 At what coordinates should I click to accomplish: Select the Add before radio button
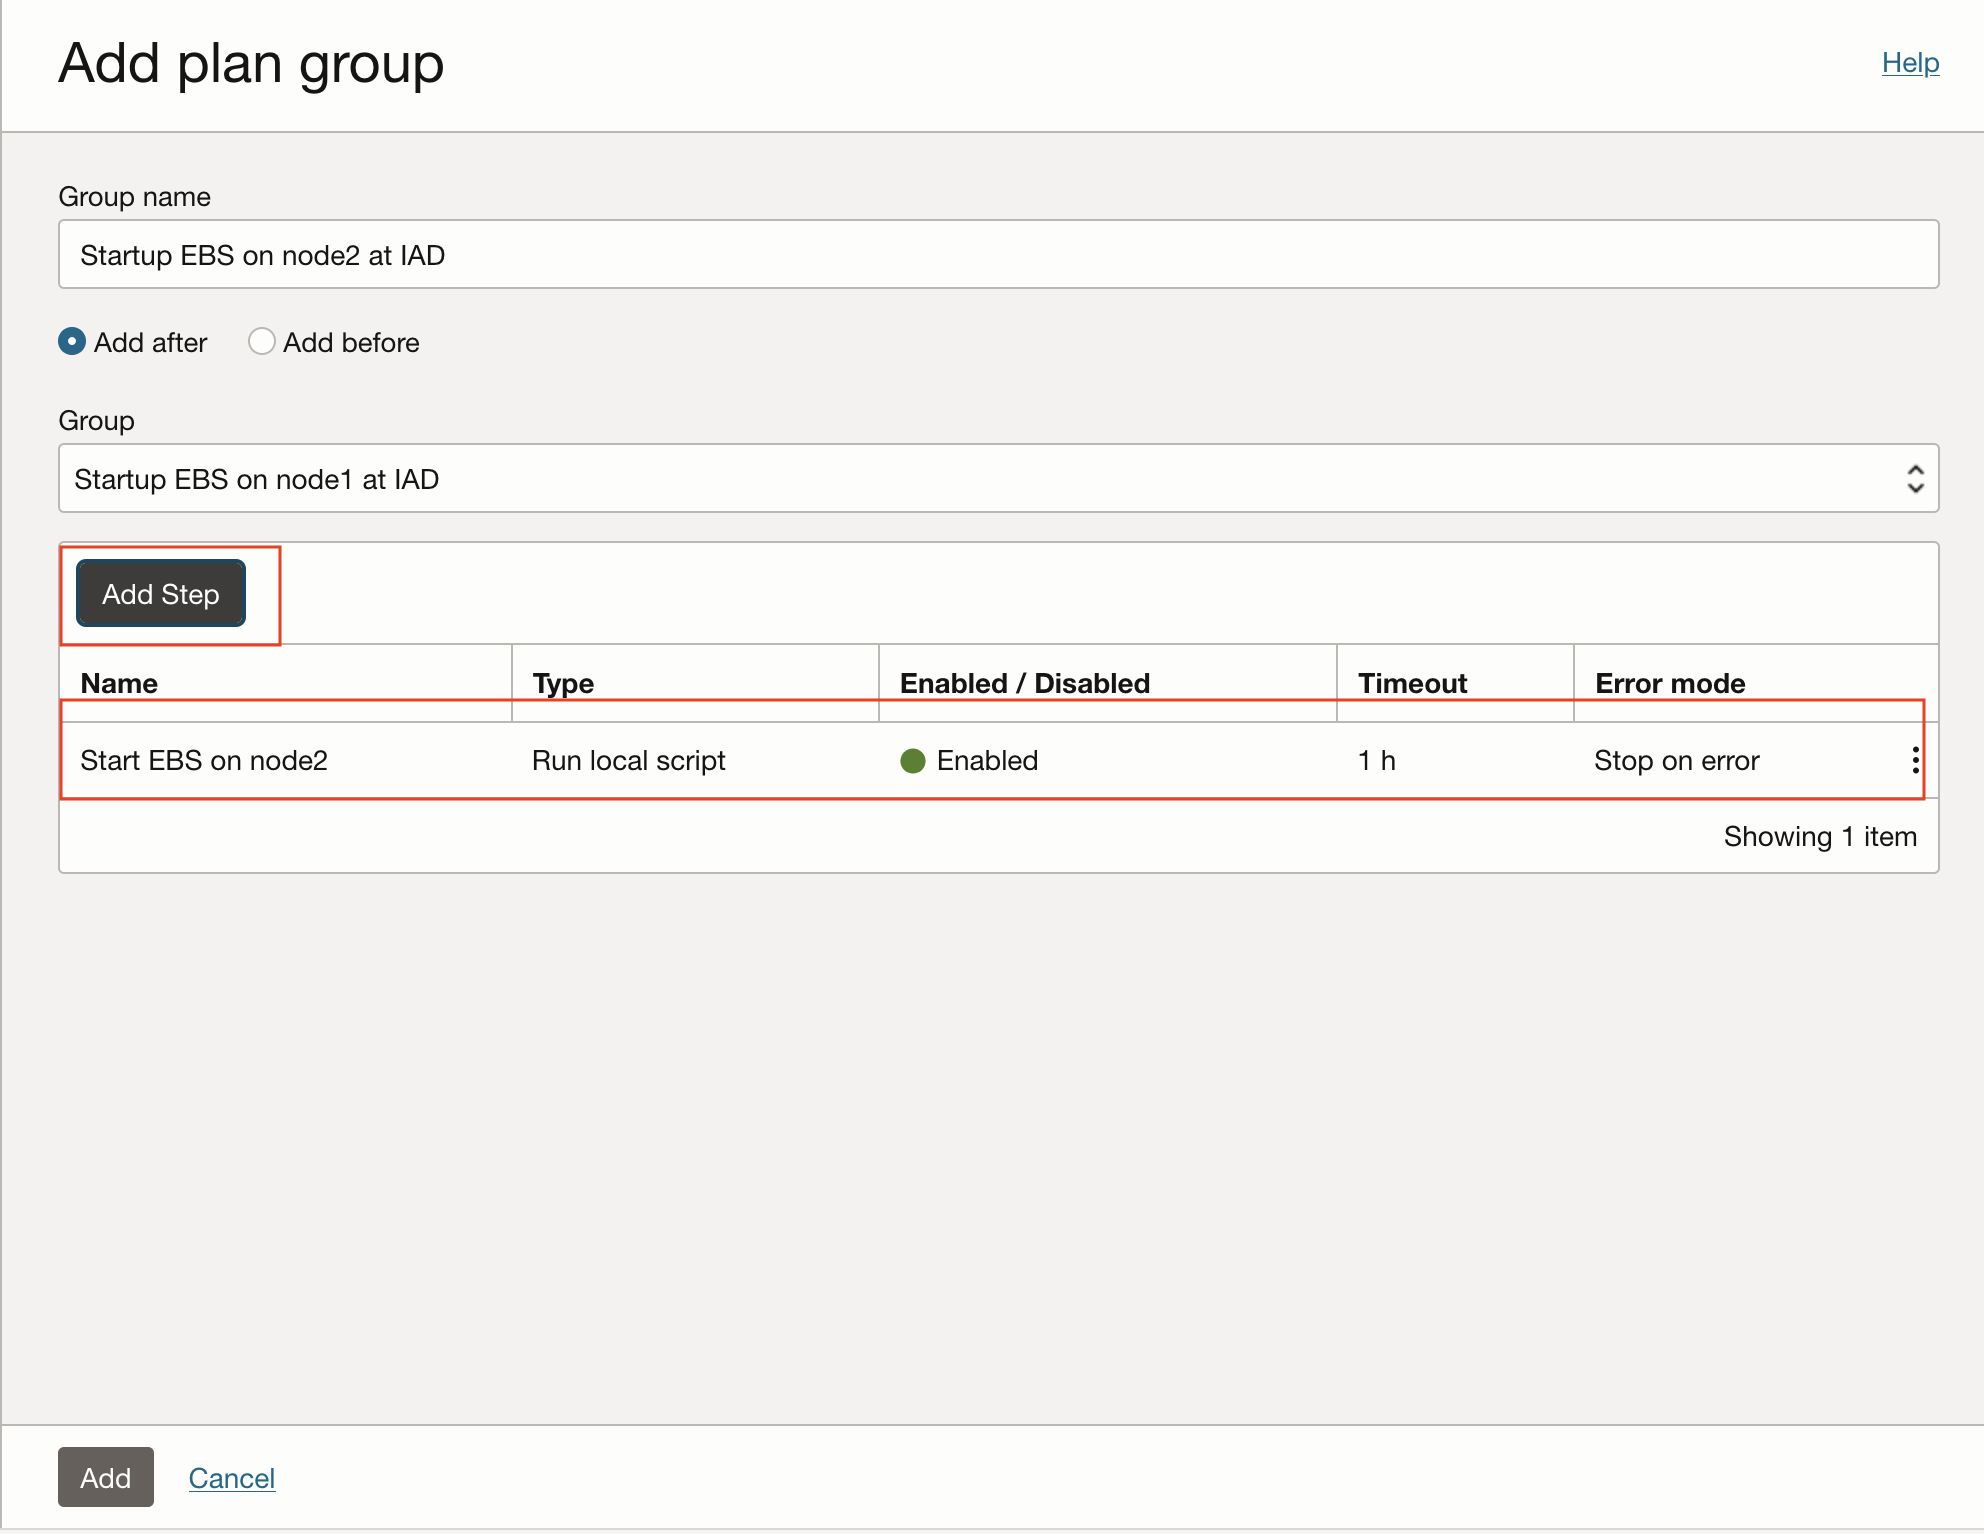262,342
